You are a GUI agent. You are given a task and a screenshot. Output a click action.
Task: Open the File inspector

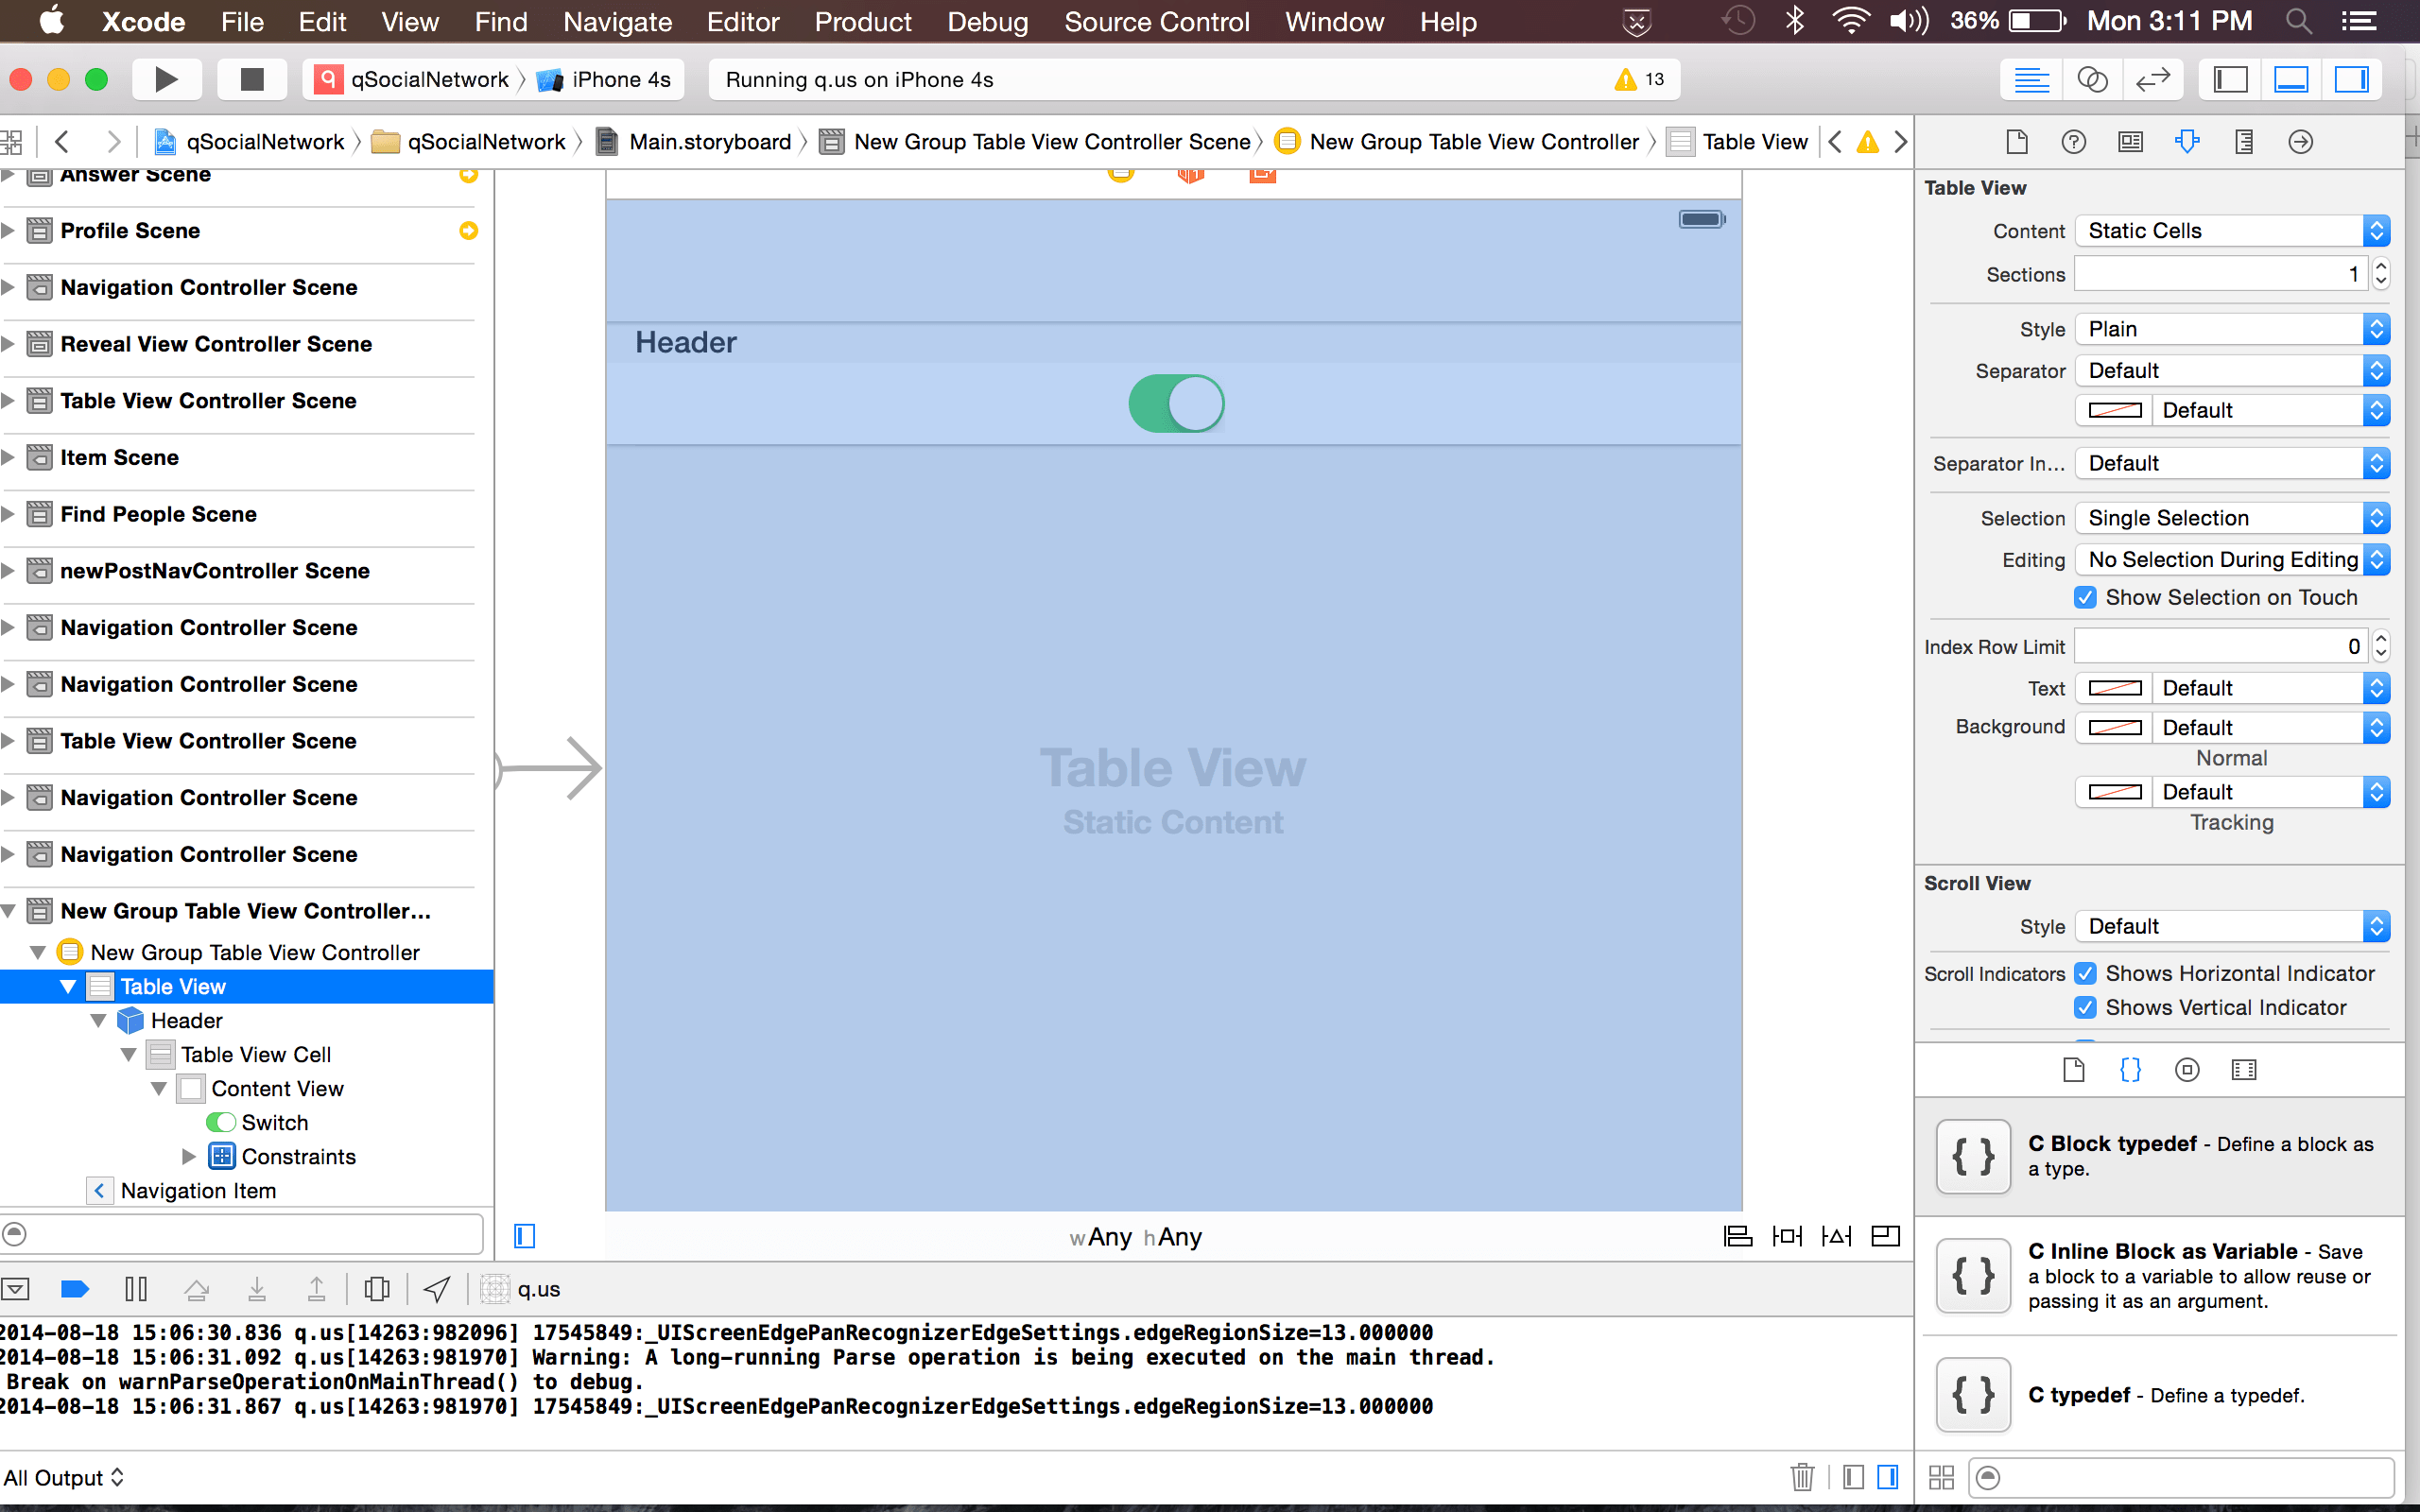click(x=2015, y=141)
